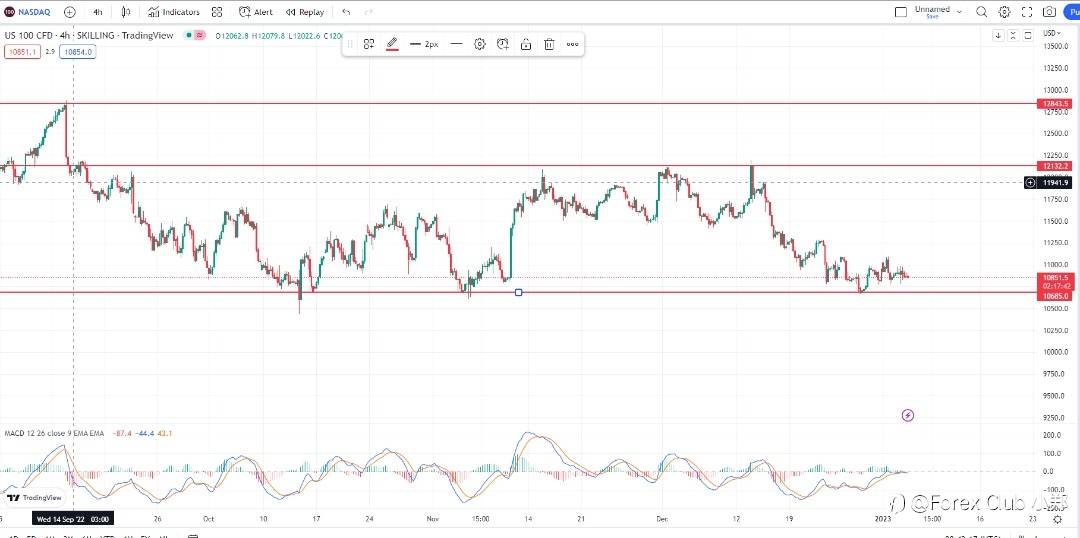Click the Save layout link
This screenshot has width=1080, height=538.
(932, 16)
